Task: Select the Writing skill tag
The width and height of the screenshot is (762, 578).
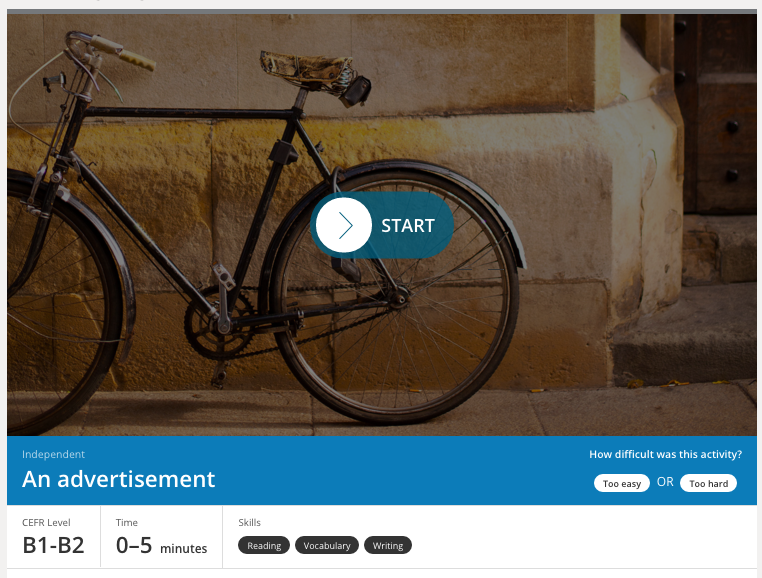Action: coord(388,545)
